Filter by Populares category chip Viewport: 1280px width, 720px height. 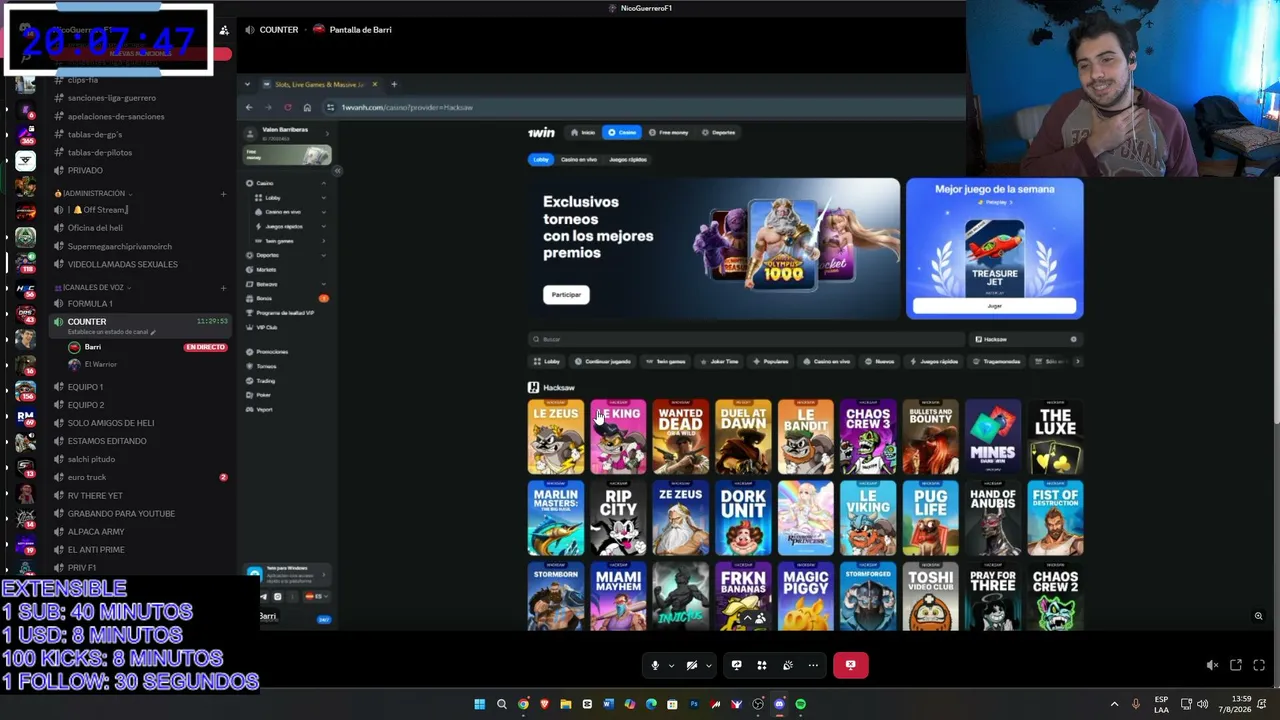pyautogui.click(x=770, y=362)
